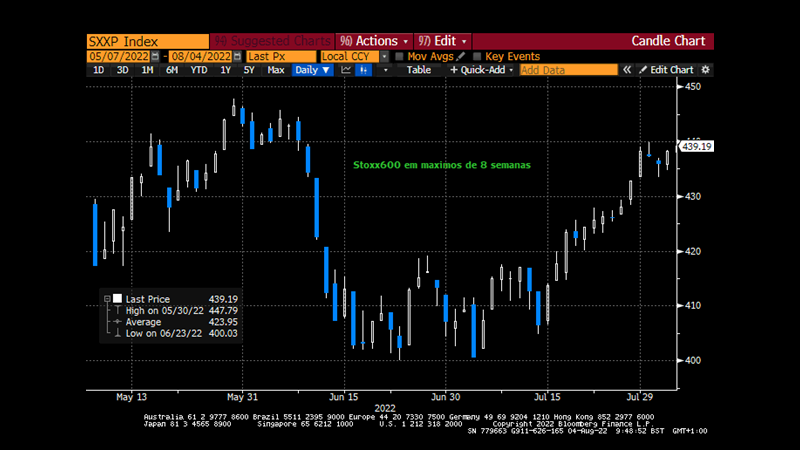Collapse panel with double-arrow icon
The width and height of the screenshot is (800, 450).
[x=627, y=70]
